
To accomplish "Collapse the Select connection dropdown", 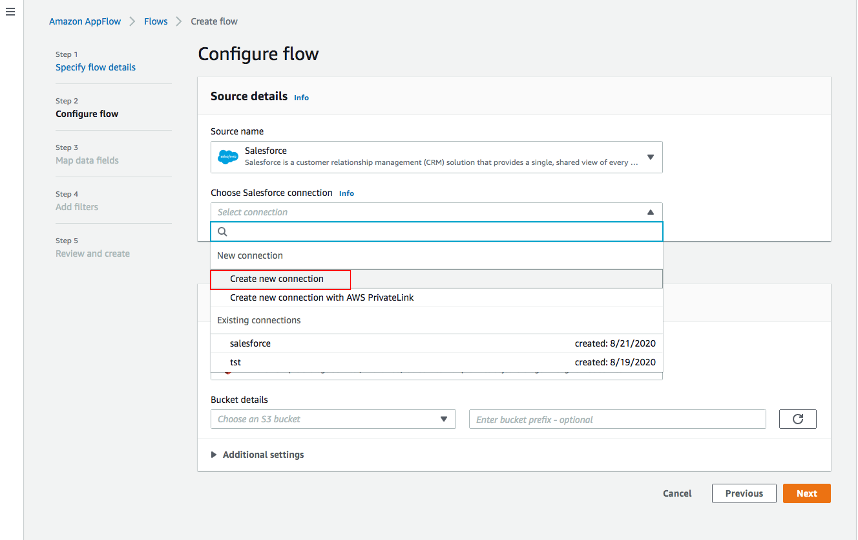I will 650,212.
